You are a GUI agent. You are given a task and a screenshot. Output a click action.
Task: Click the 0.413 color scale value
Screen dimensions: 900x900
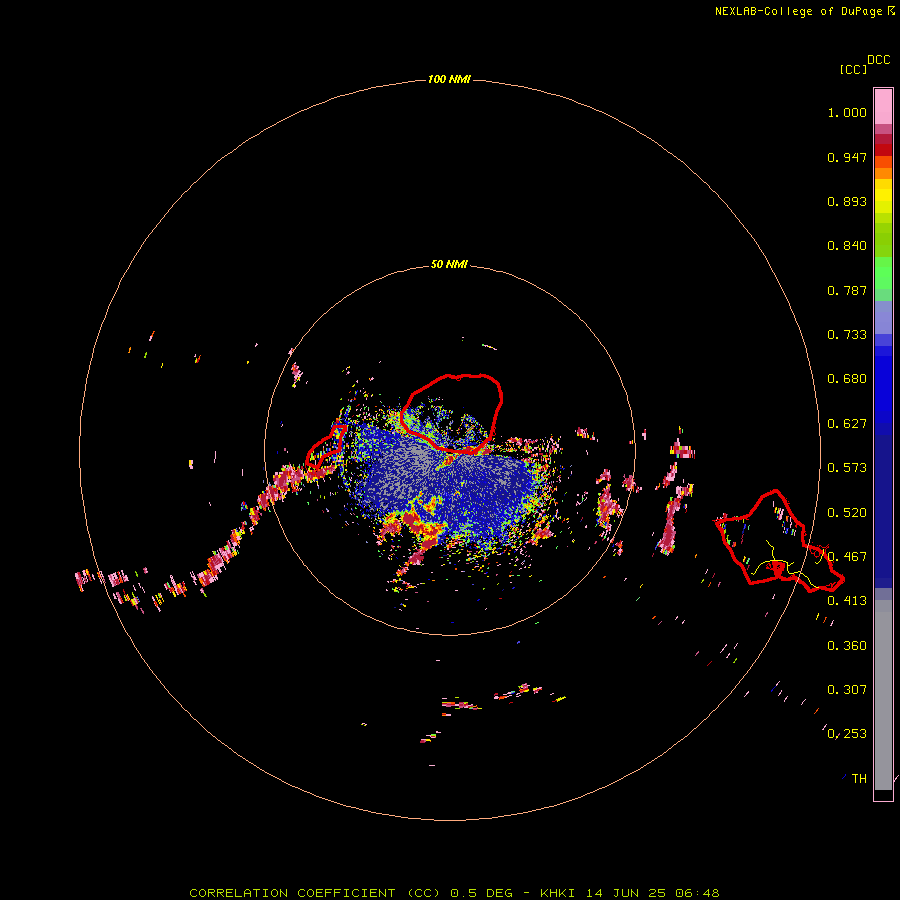tap(847, 601)
